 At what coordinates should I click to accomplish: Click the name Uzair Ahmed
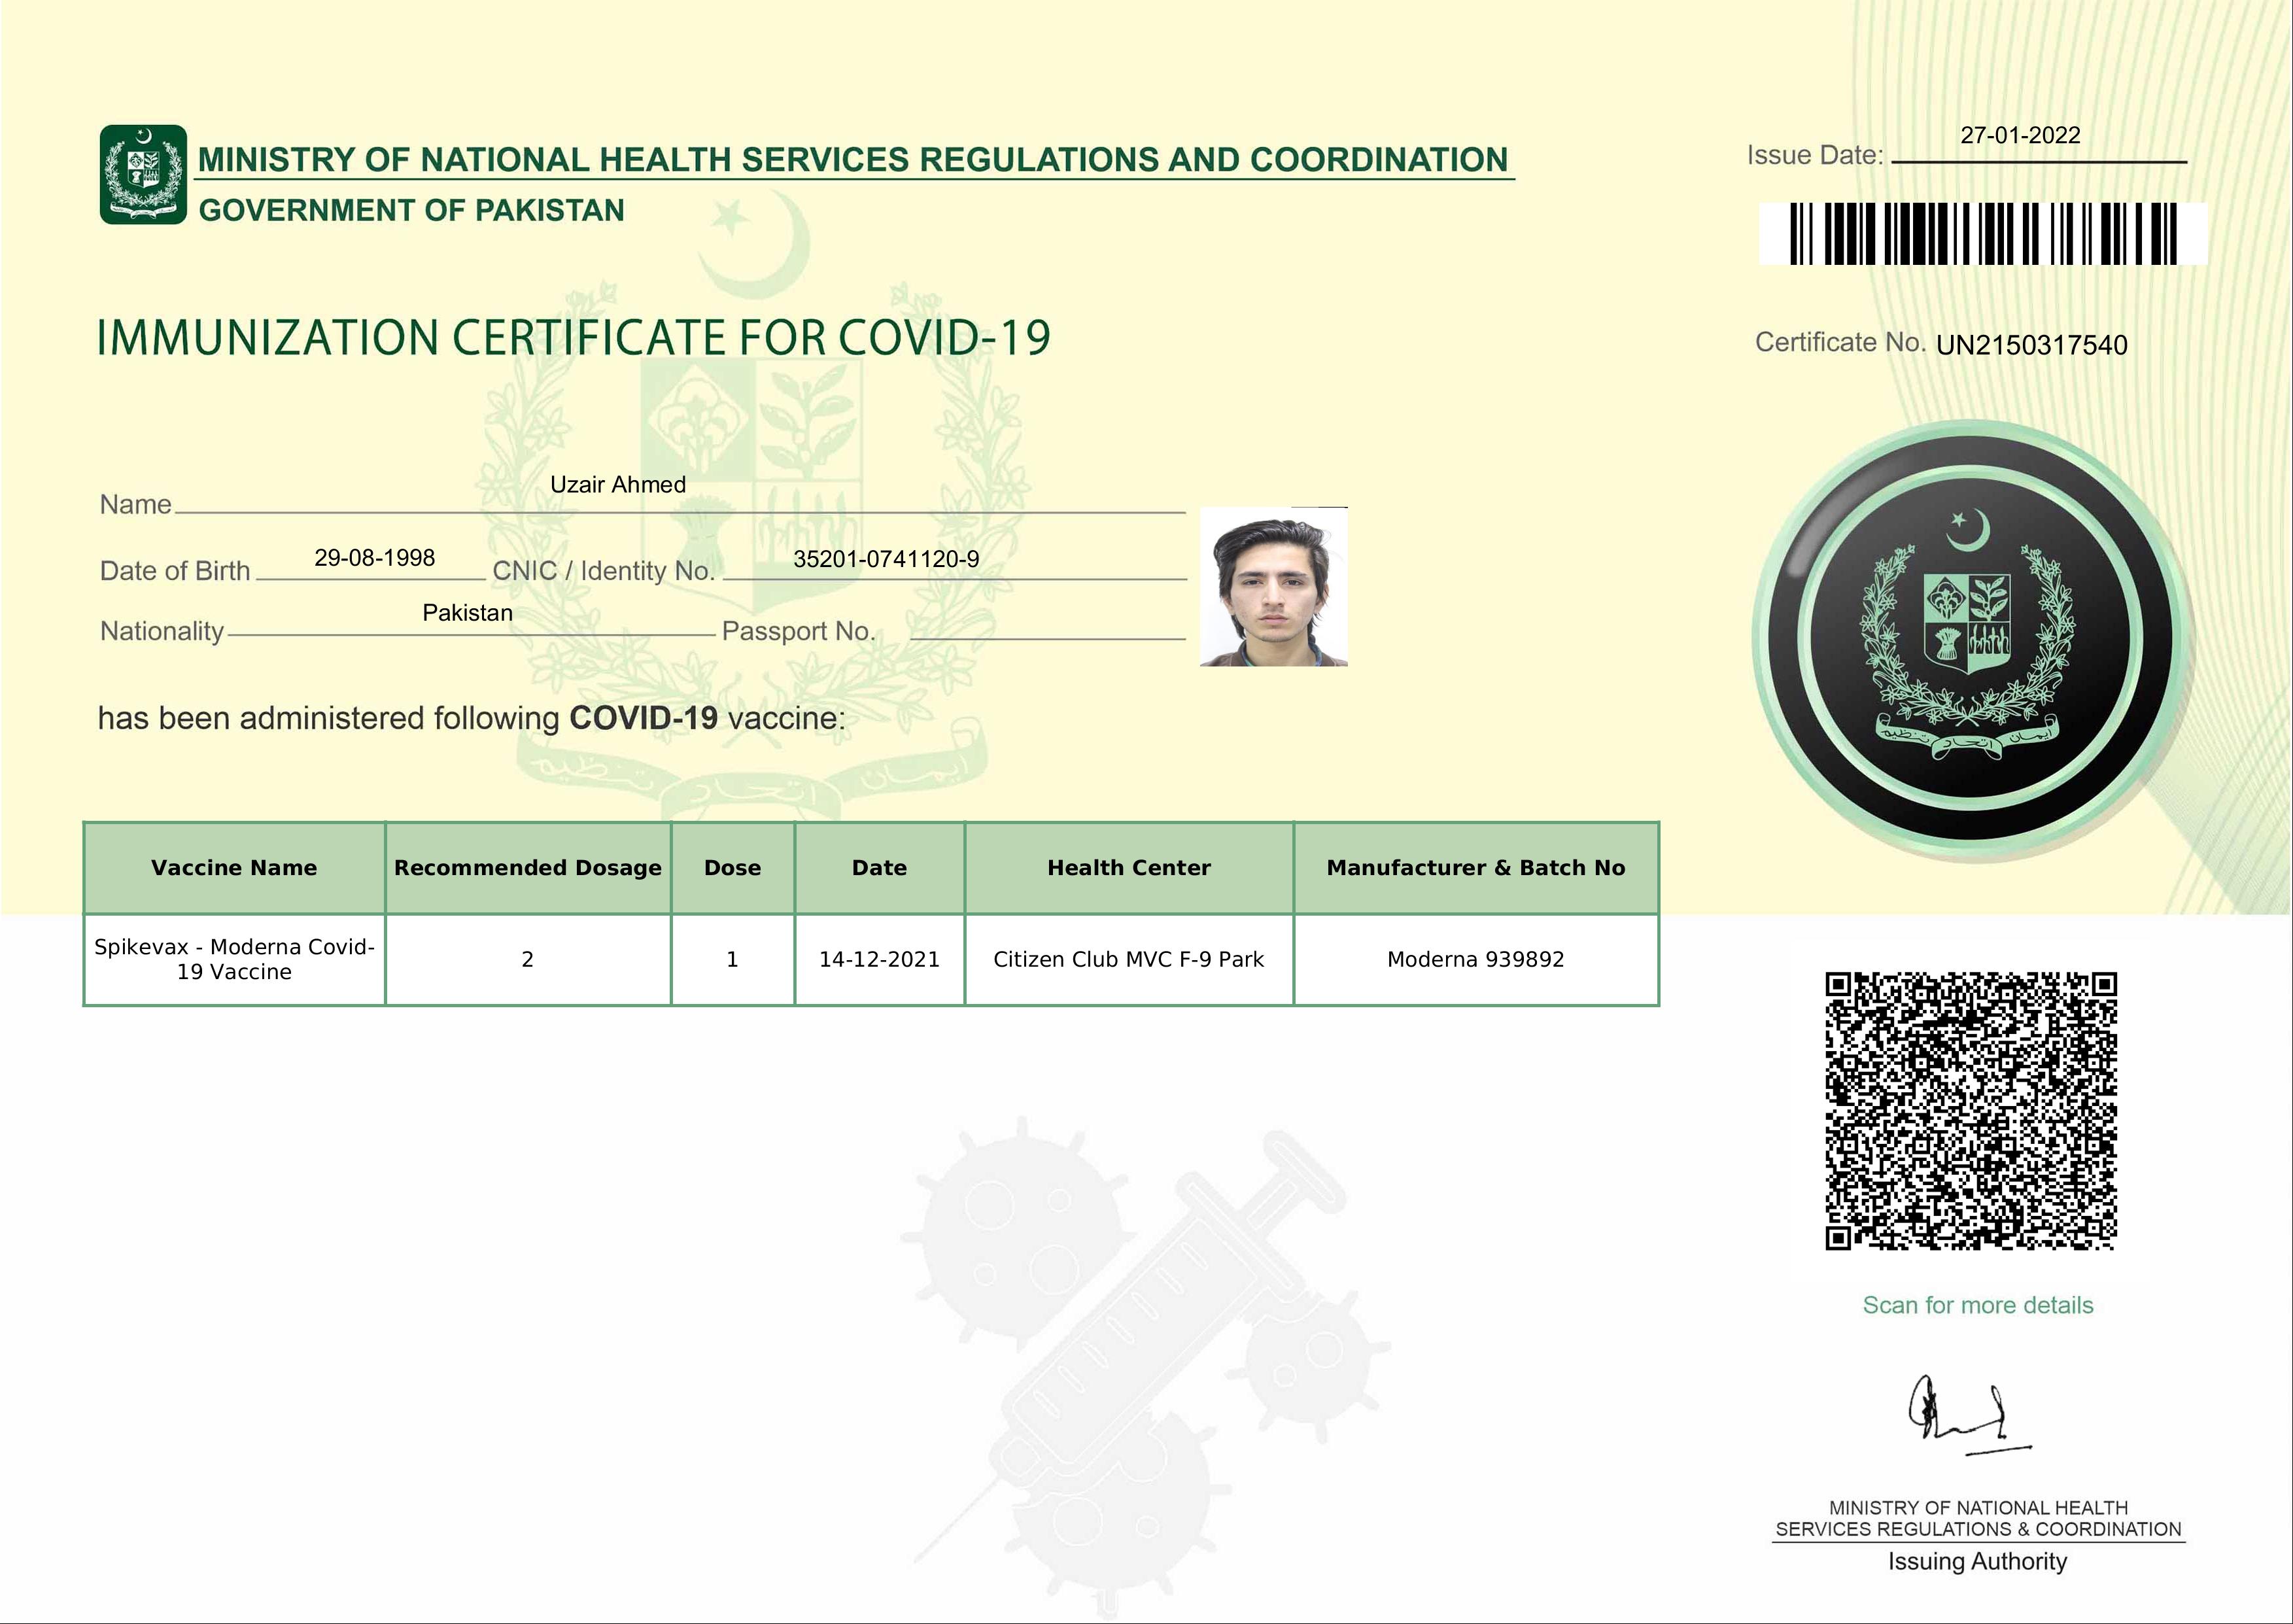point(617,485)
